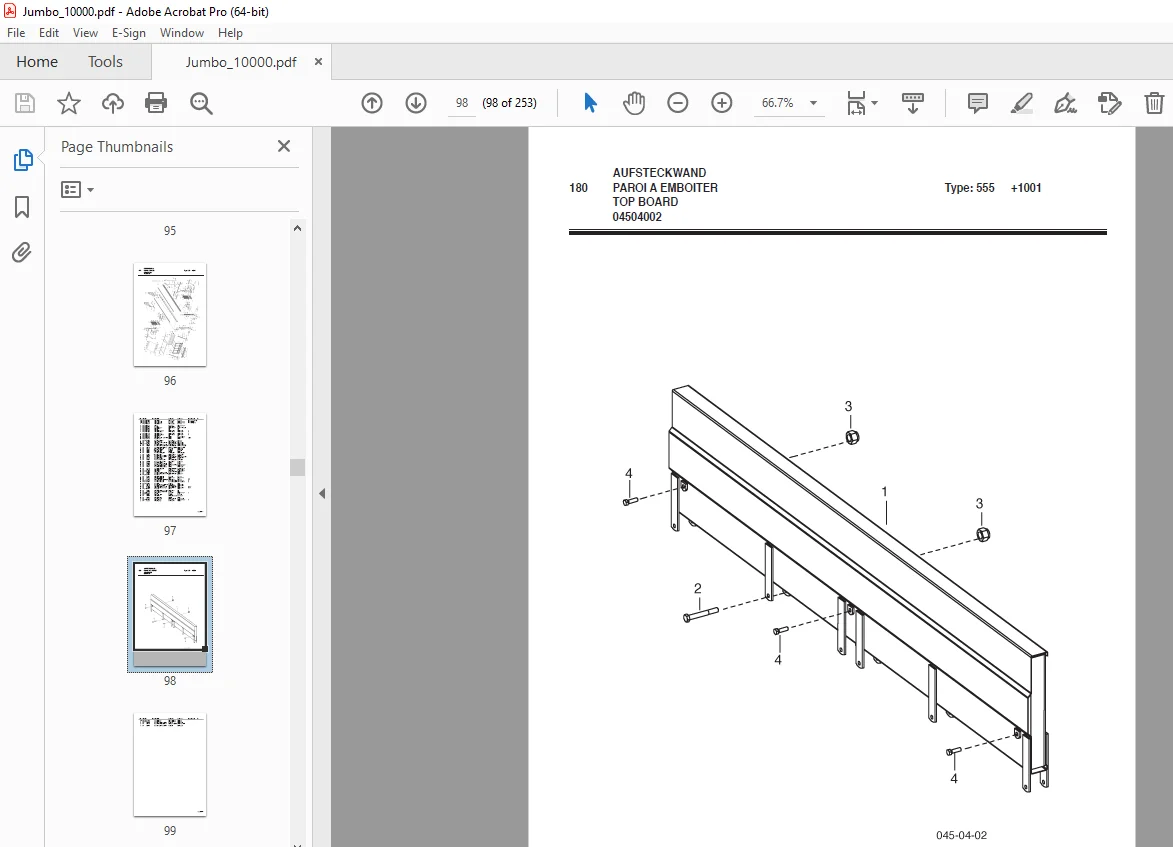Click the fit page width icon
1173x847 pixels.
pos(857,103)
